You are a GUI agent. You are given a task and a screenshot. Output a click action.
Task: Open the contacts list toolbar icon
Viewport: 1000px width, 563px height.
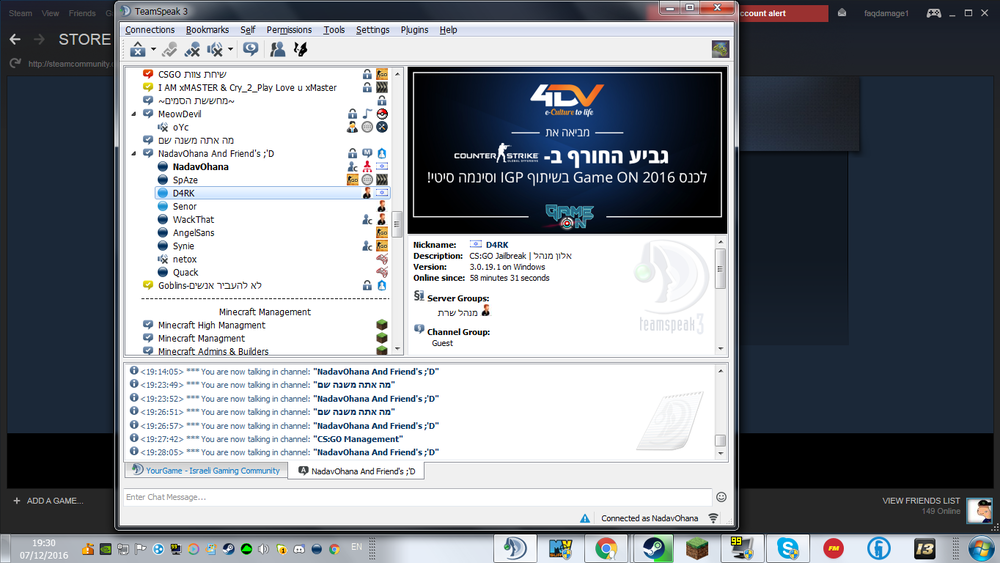click(x=278, y=49)
